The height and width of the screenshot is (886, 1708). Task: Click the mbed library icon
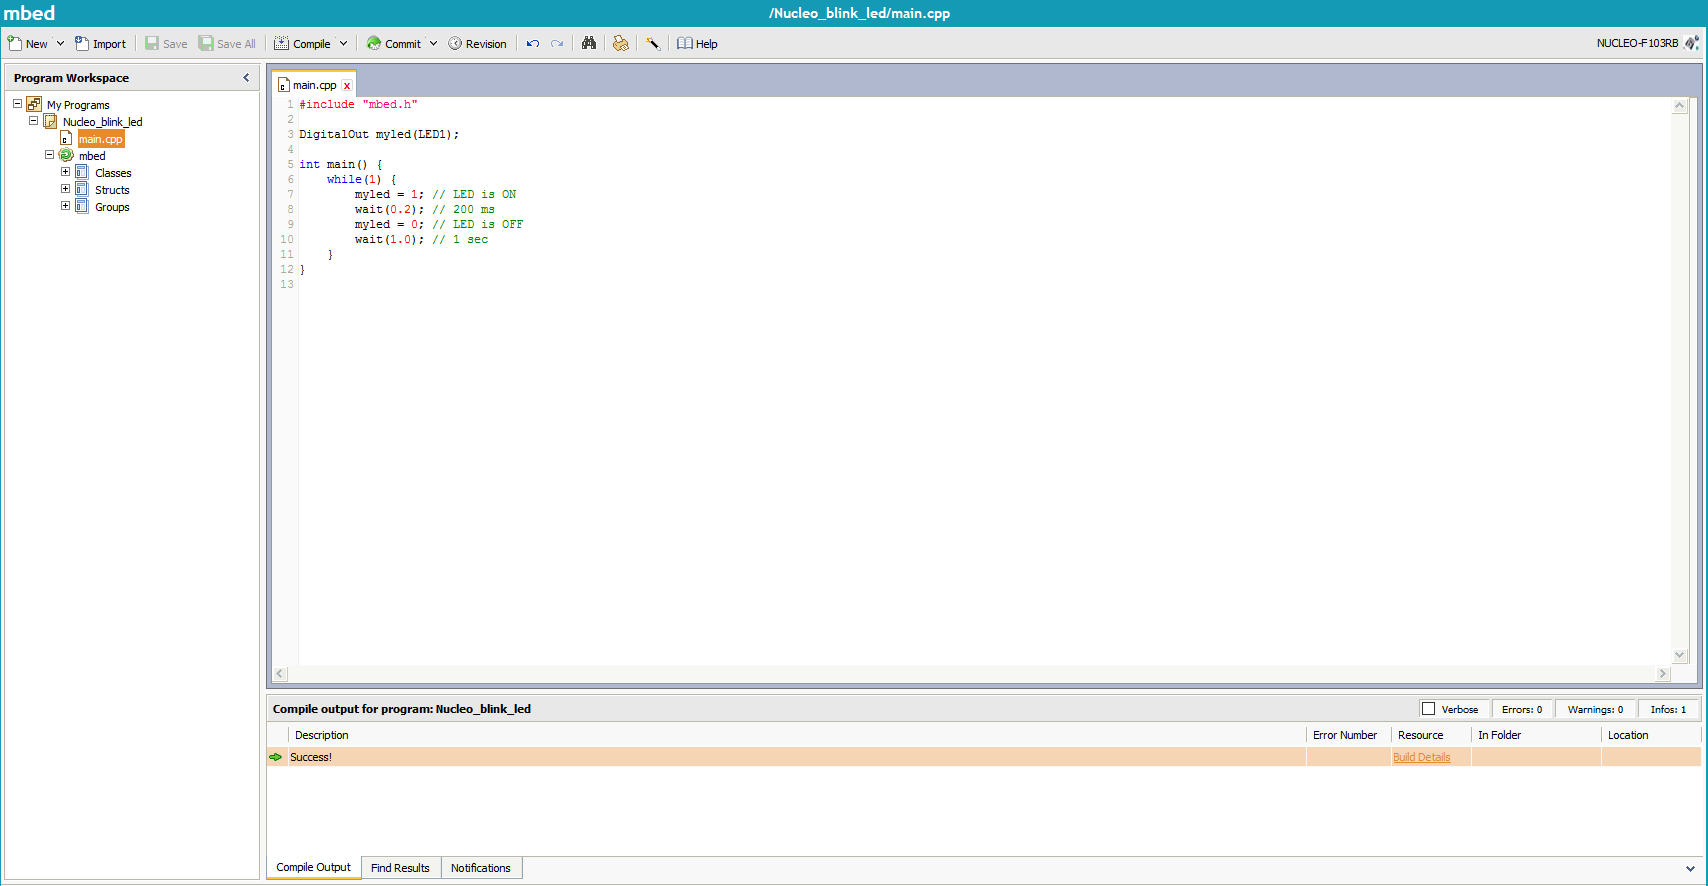click(66, 155)
